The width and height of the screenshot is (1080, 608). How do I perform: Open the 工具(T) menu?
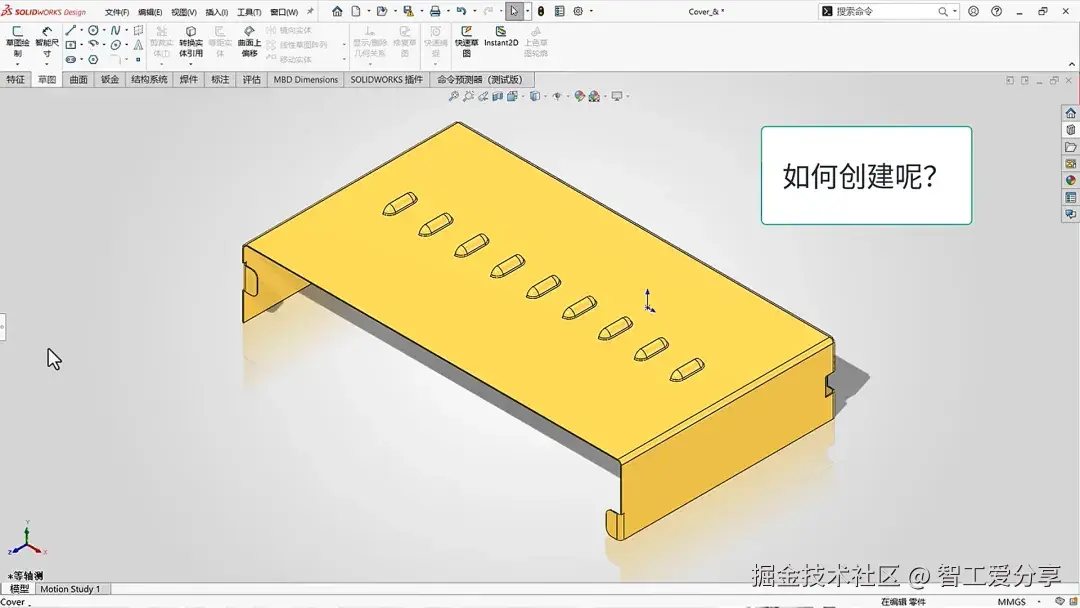(x=249, y=12)
